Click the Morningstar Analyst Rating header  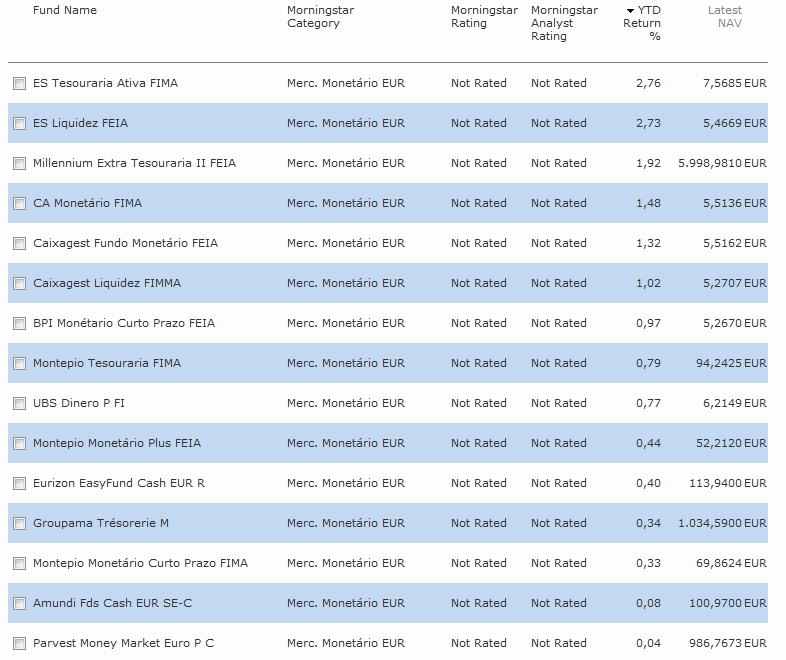[x=564, y=23]
